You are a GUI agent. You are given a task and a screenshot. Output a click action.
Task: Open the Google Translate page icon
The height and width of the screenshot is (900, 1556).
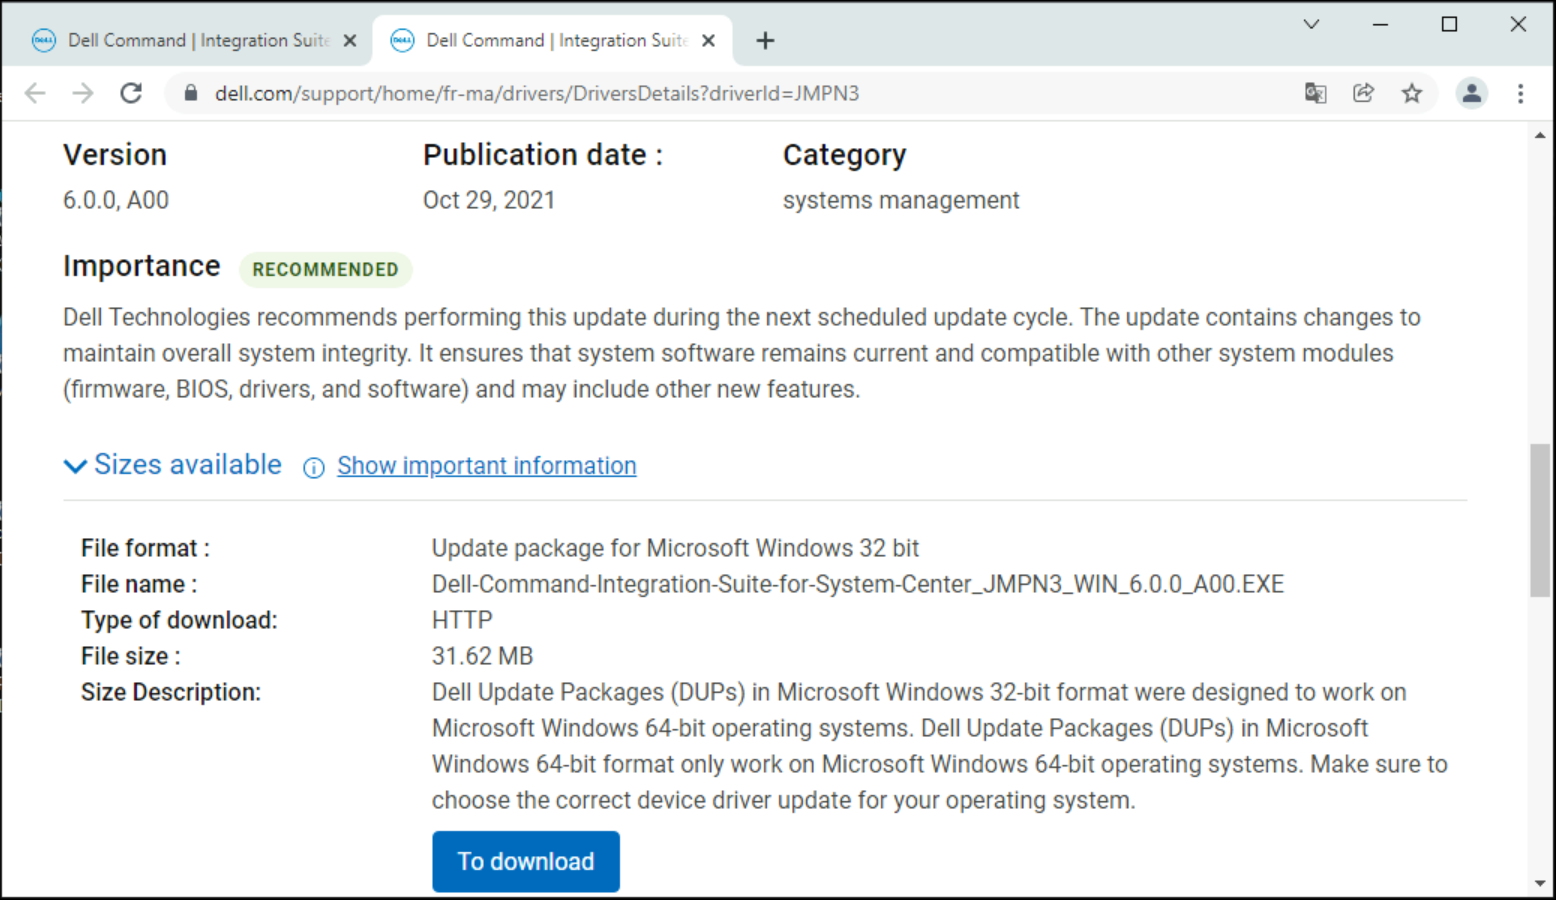click(x=1315, y=93)
